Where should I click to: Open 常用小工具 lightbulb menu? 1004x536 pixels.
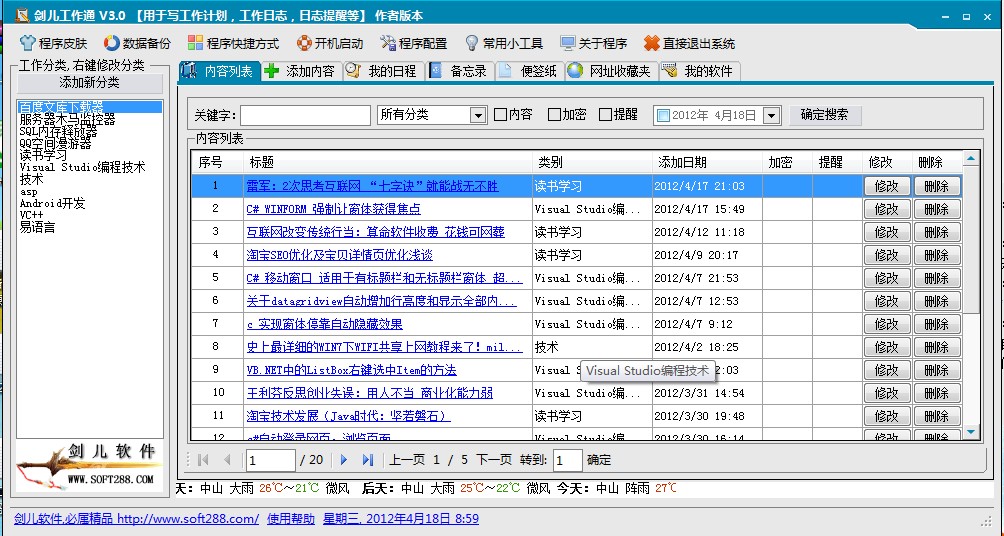(x=503, y=44)
